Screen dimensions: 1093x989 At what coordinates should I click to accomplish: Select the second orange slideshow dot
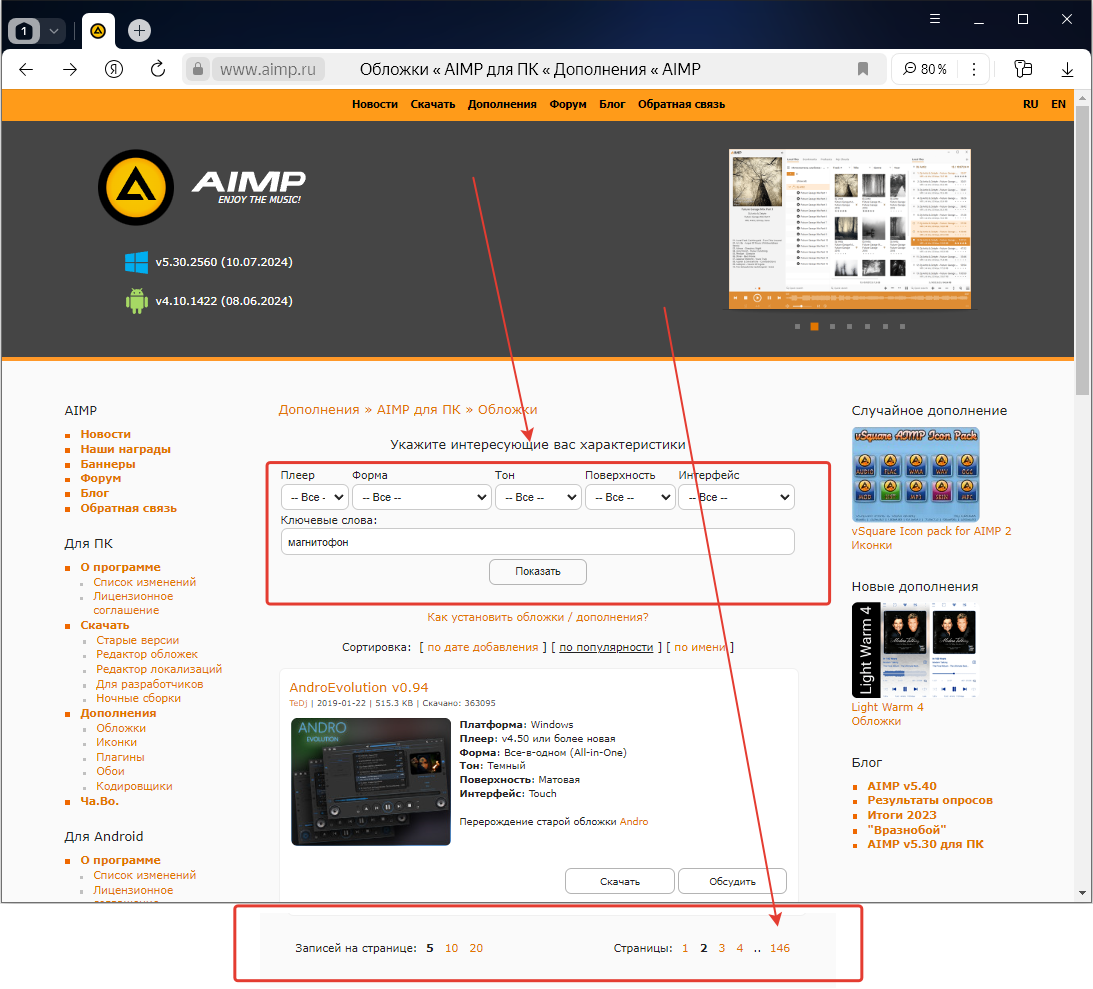tap(814, 326)
